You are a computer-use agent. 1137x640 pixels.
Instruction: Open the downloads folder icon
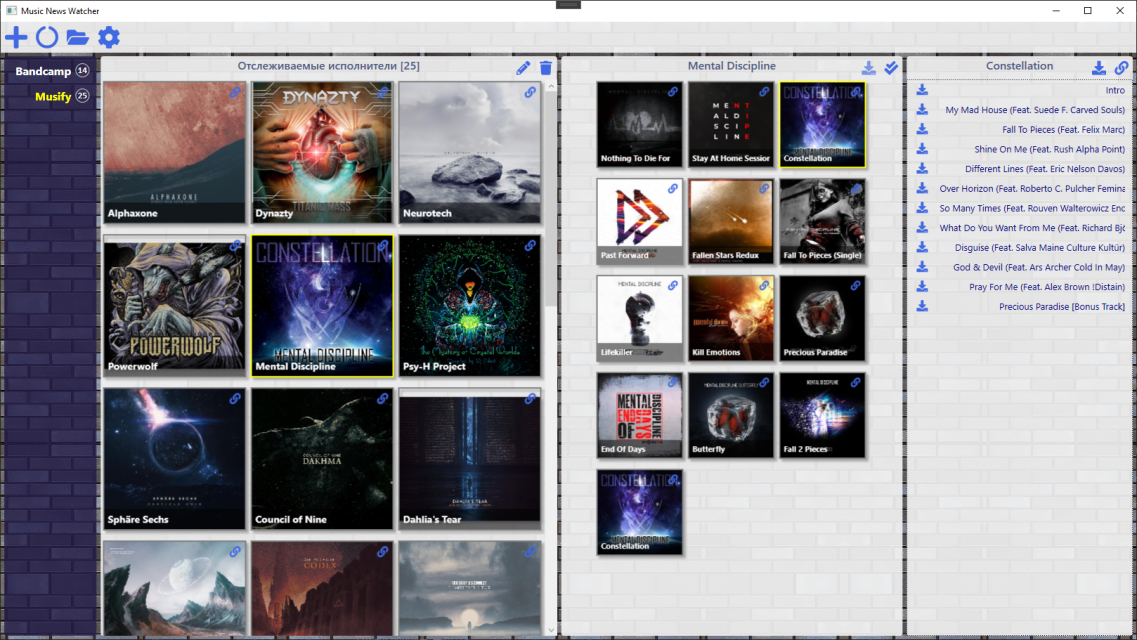click(78, 37)
